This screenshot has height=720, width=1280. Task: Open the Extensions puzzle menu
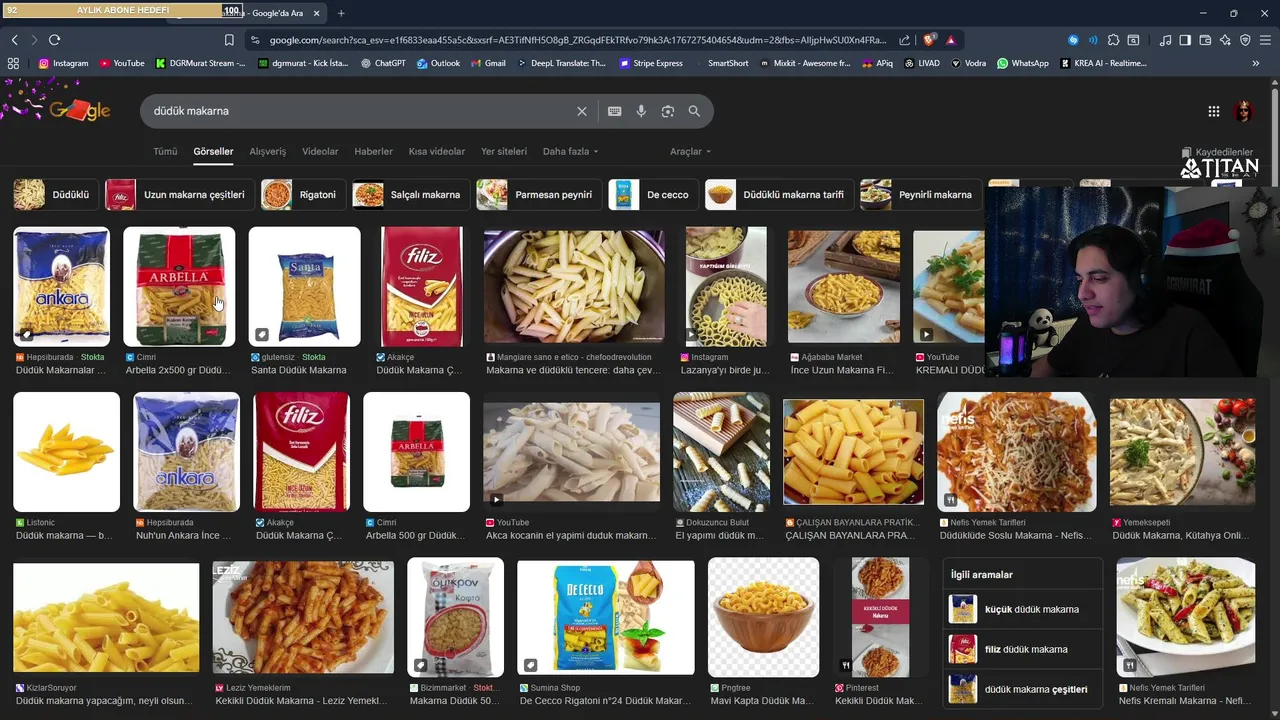point(1113,40)
